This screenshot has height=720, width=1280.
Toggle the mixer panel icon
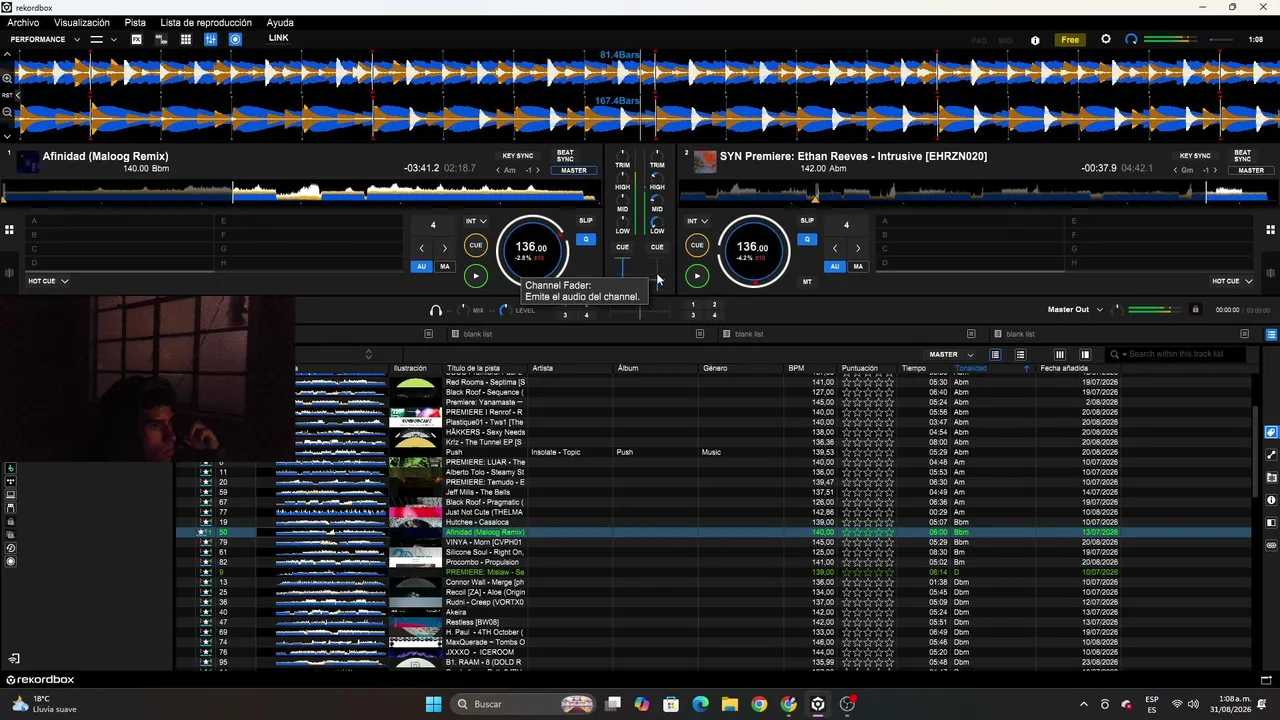pyautogui.click(x=210, y=39)
